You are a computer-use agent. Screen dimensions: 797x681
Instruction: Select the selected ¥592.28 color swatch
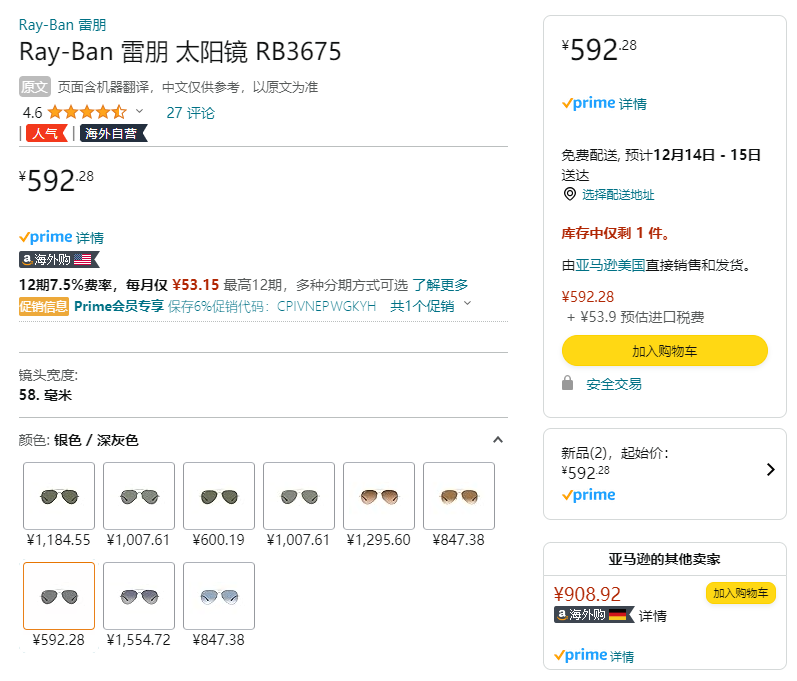point(59,596)
